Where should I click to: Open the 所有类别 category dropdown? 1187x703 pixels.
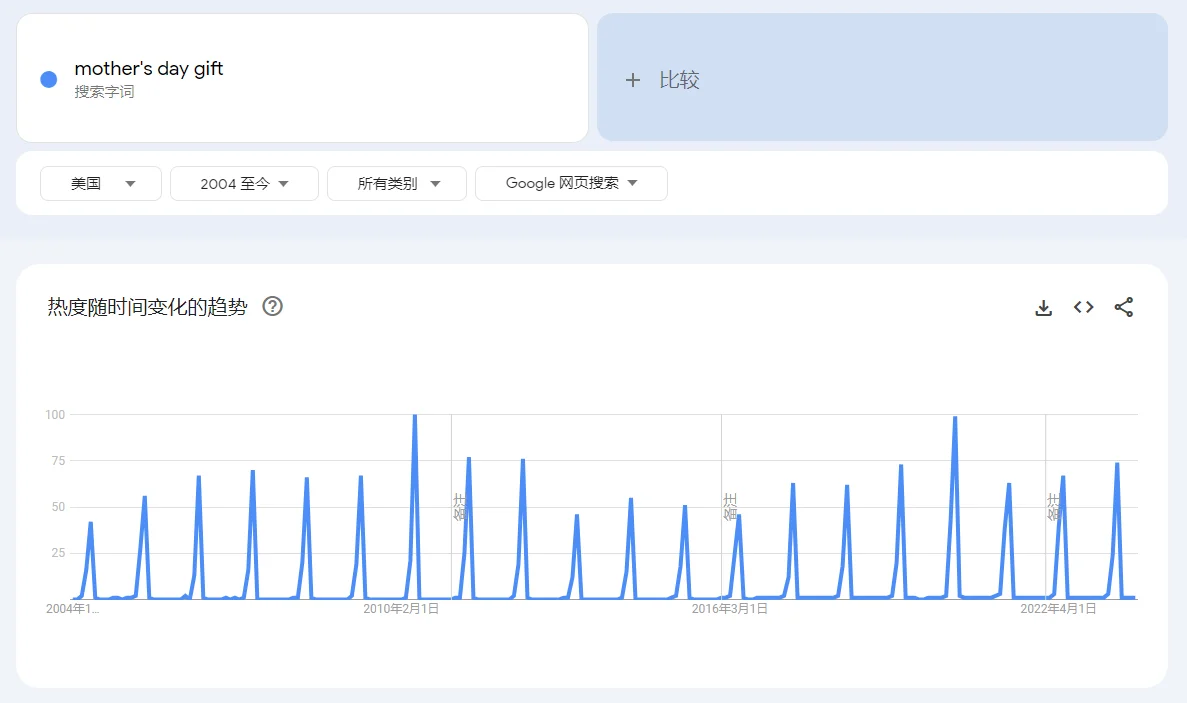tap(397, 184)
